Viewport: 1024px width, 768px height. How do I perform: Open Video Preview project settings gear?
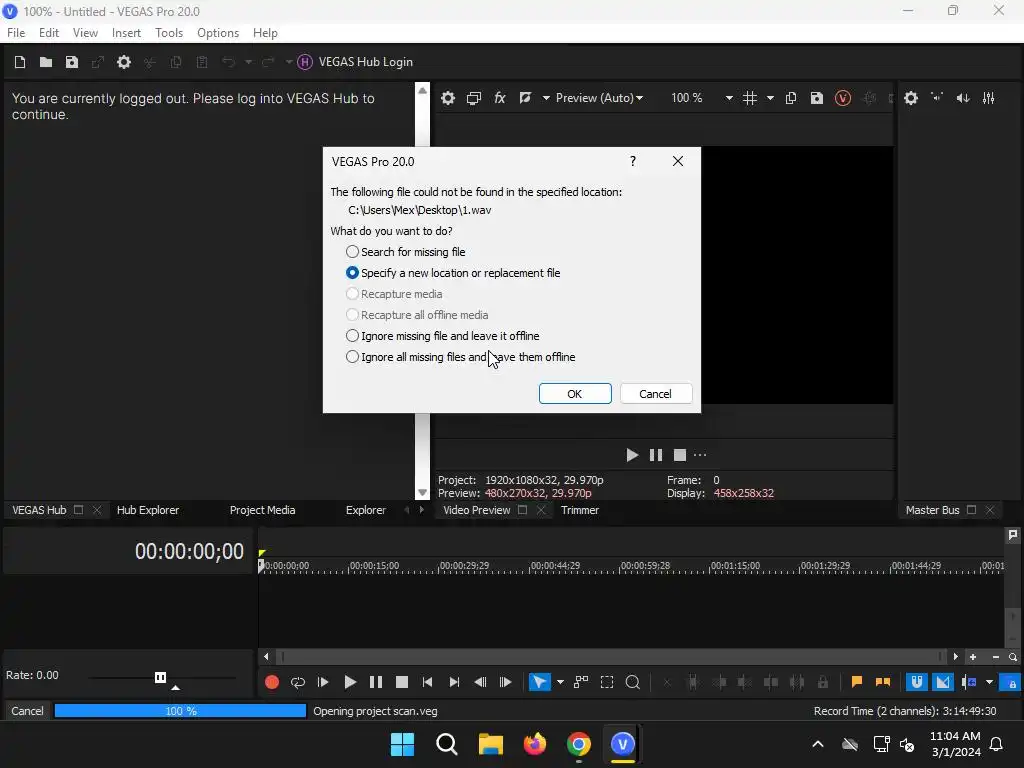coord(448,98)
